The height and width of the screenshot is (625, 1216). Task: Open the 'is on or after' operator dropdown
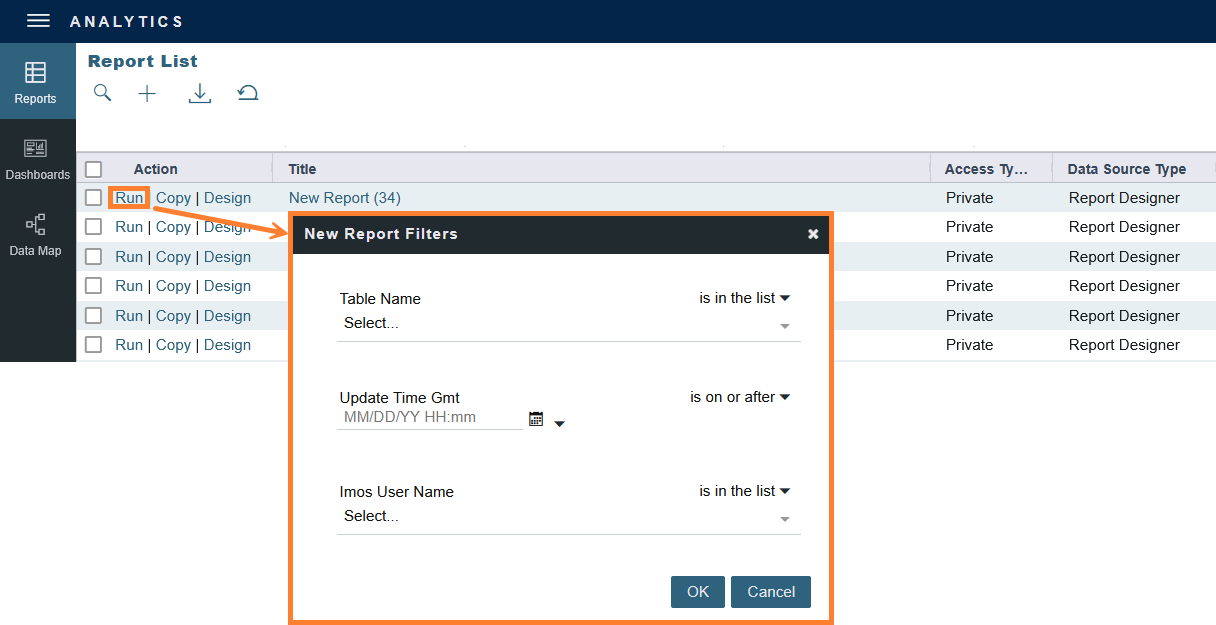[739, 397]
